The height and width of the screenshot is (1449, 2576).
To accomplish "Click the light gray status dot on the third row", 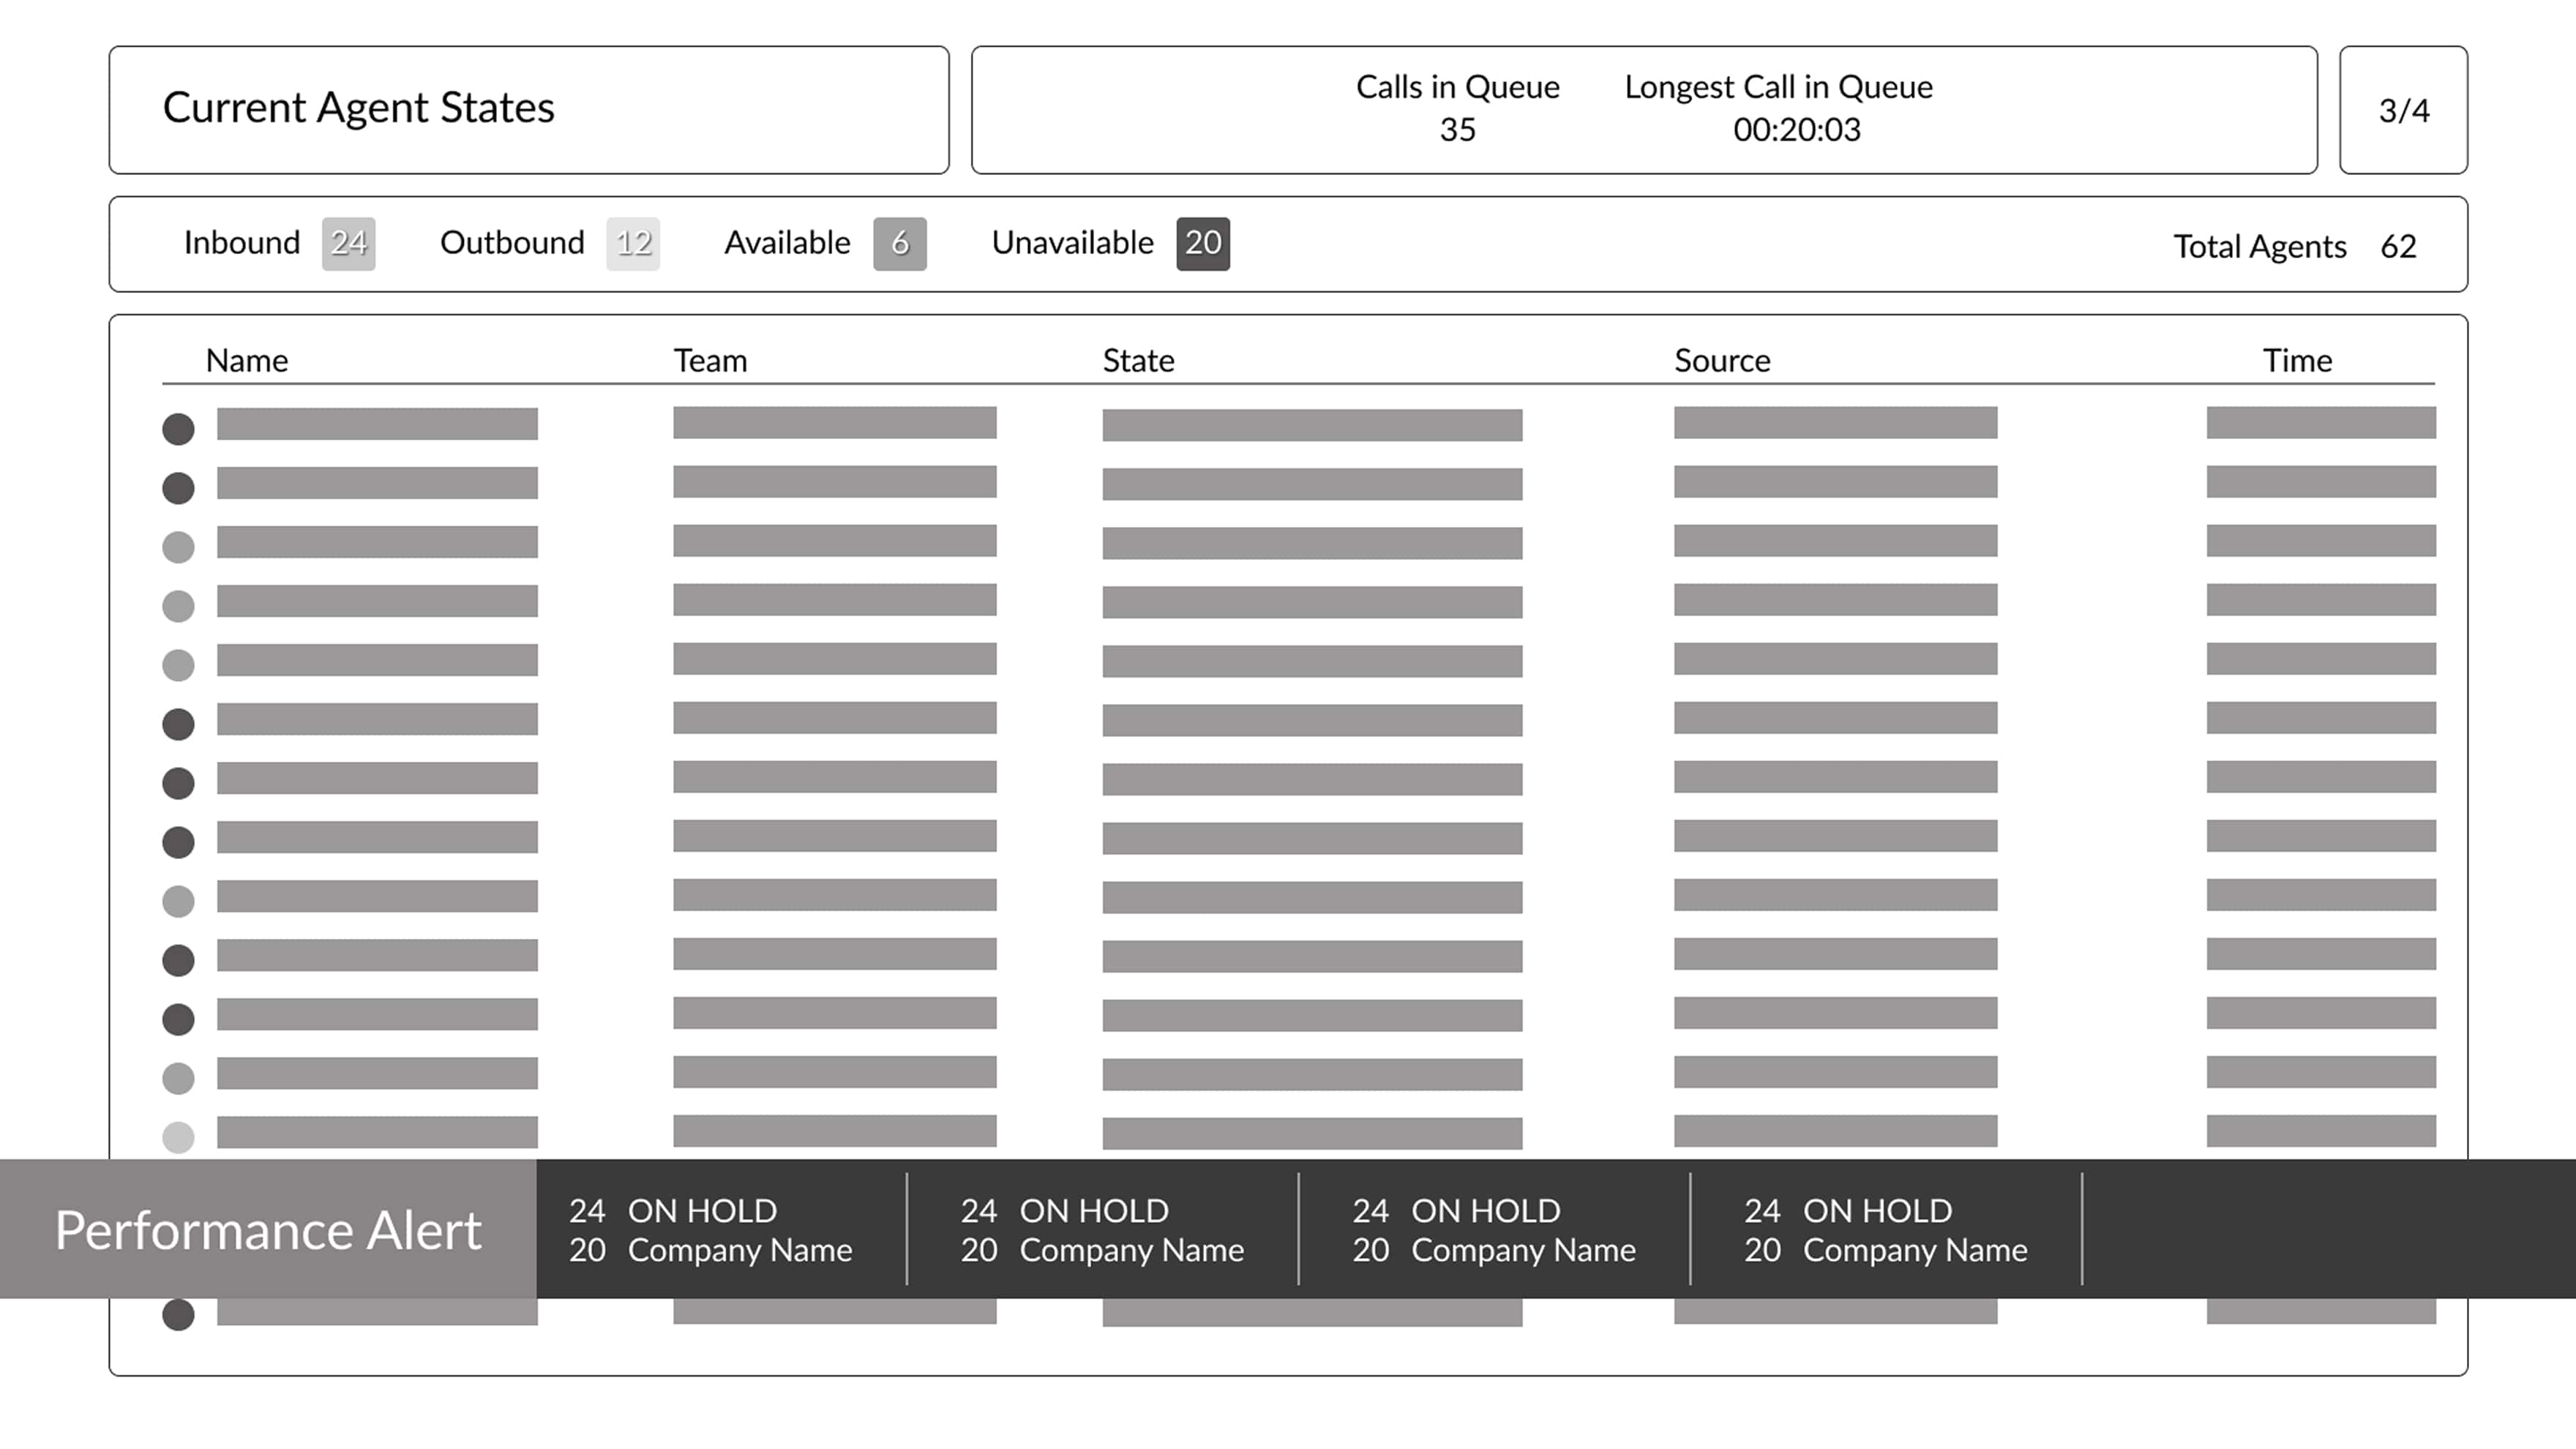I will [178, 546].
